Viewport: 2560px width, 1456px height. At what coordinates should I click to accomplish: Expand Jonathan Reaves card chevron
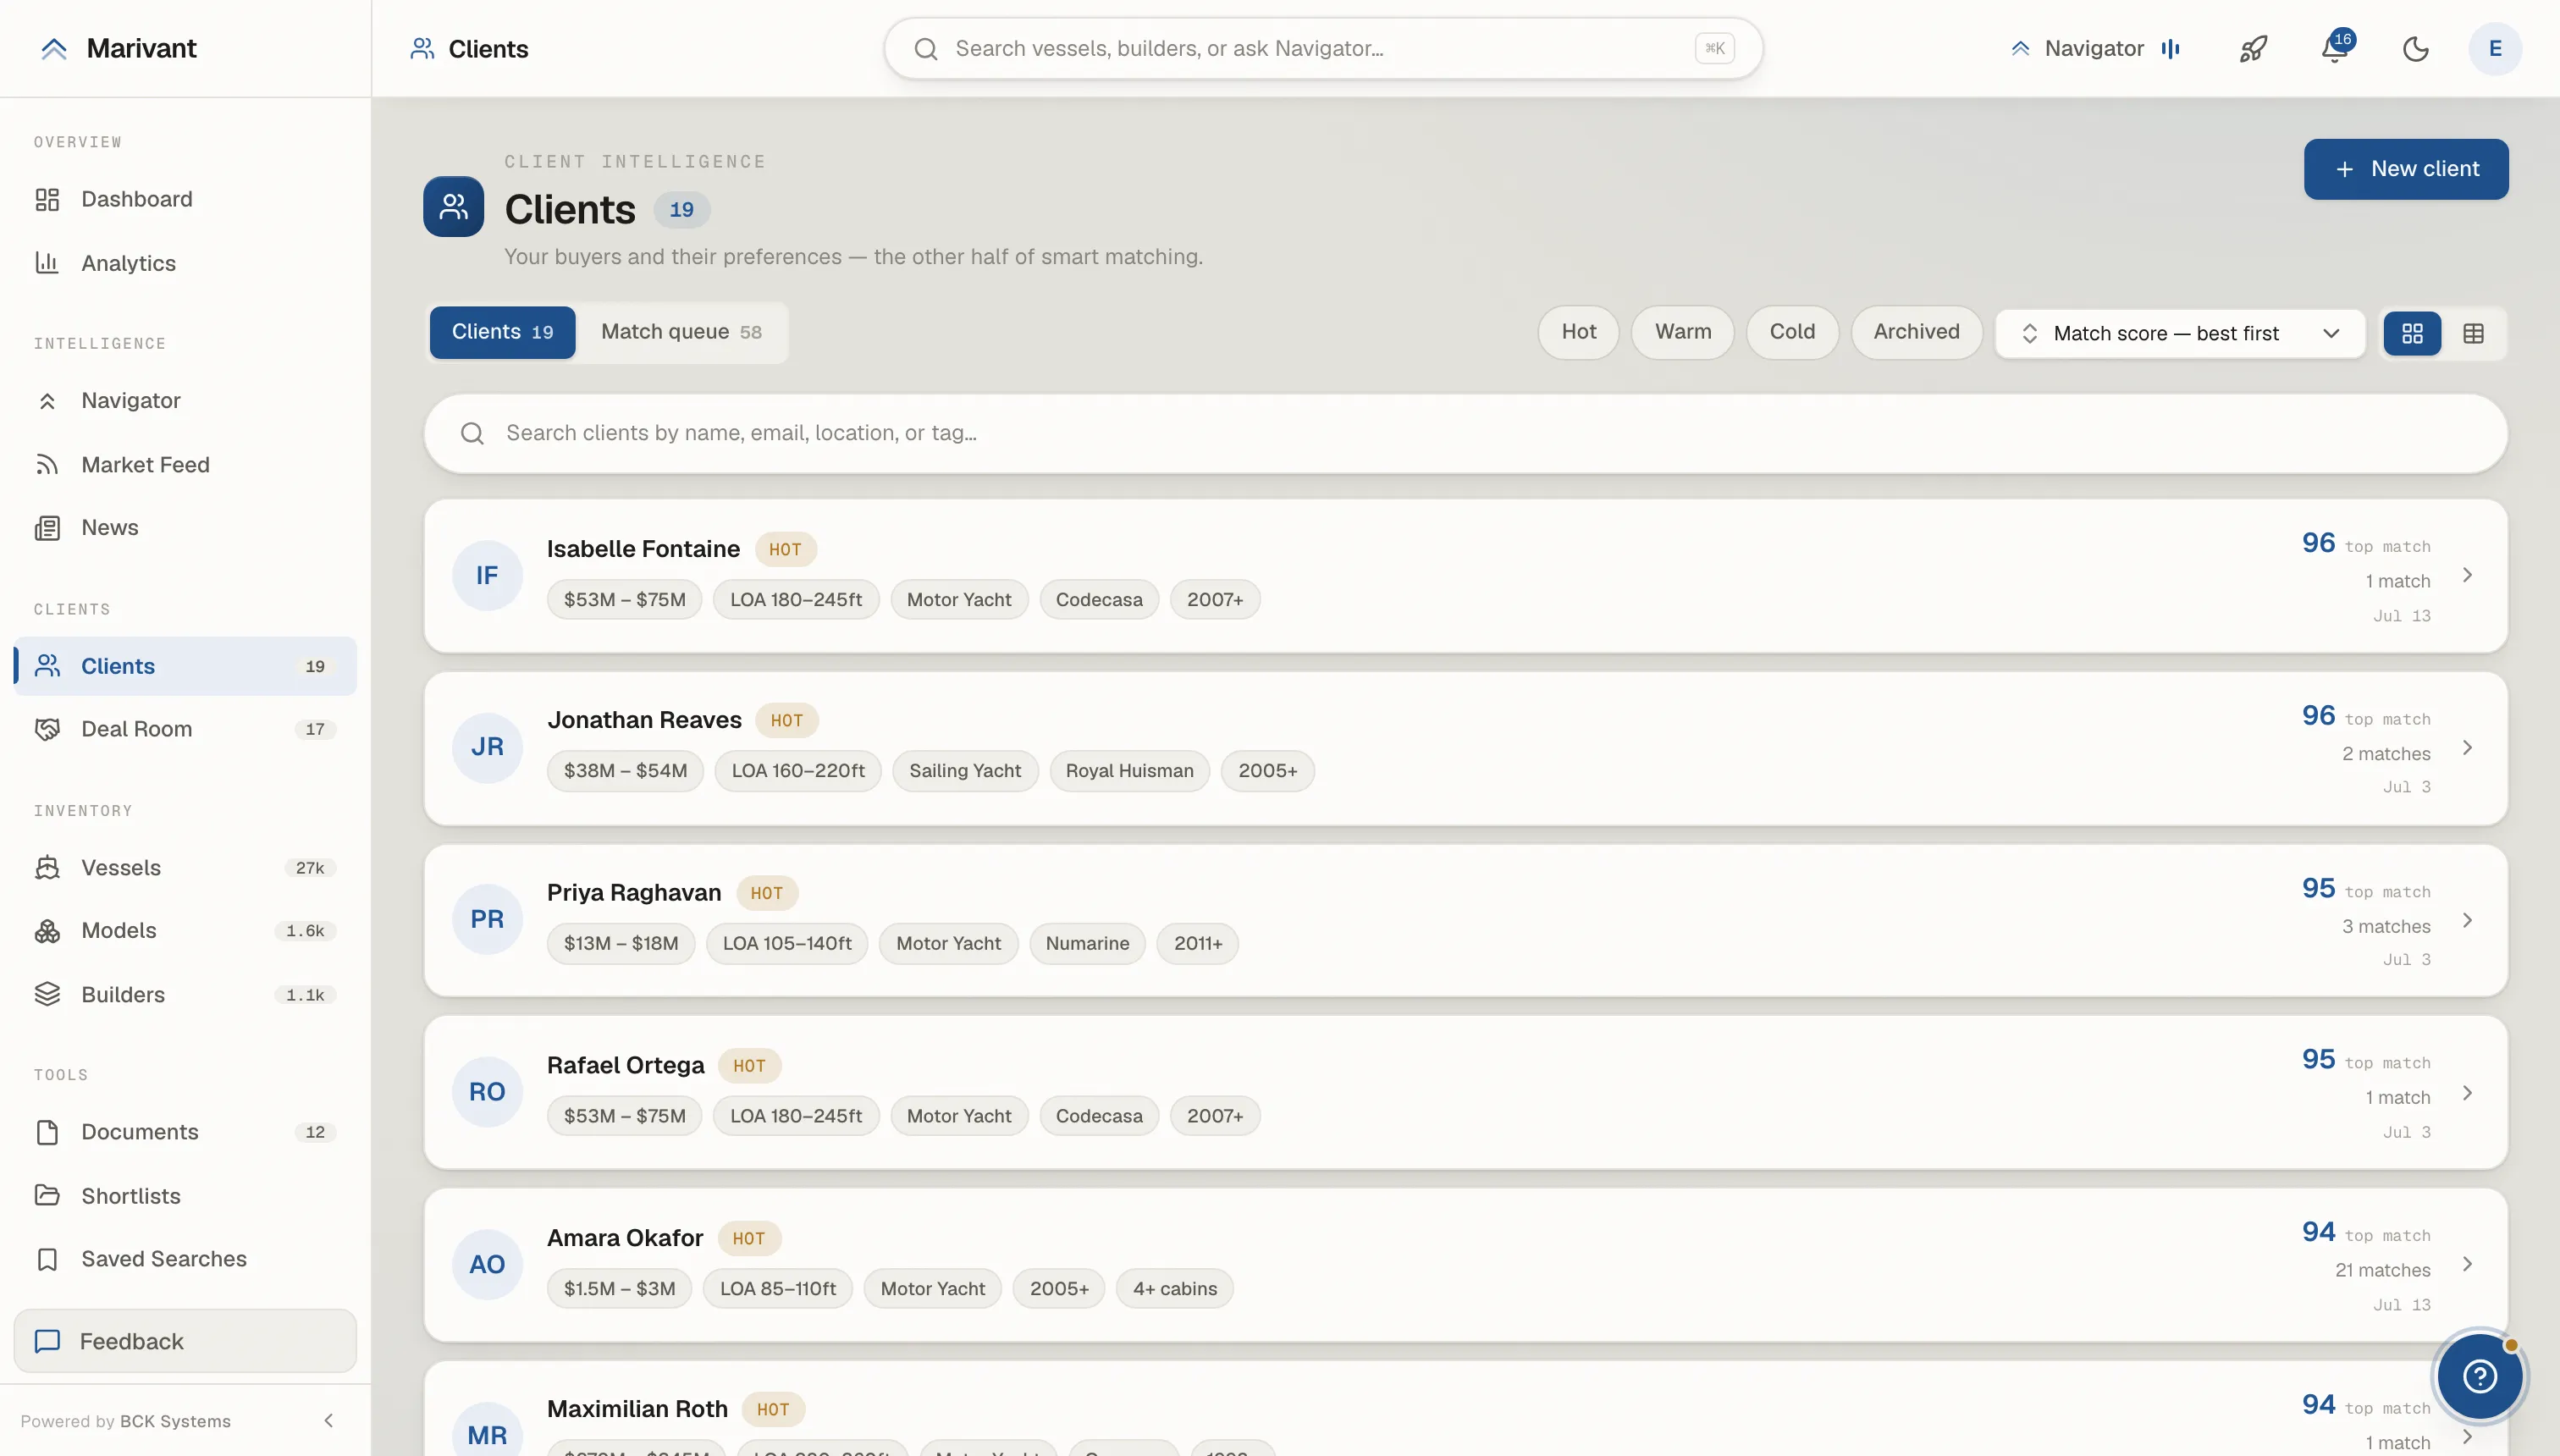(2467, 748)
